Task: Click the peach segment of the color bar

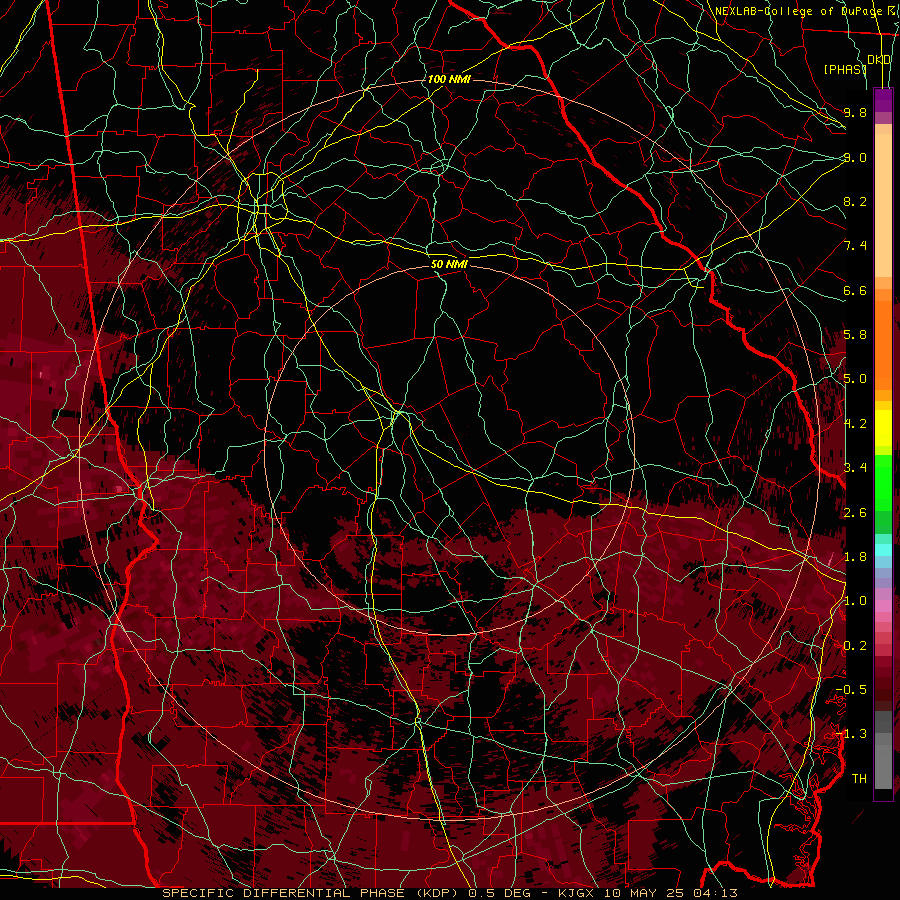Action: [x=883, y=201]
